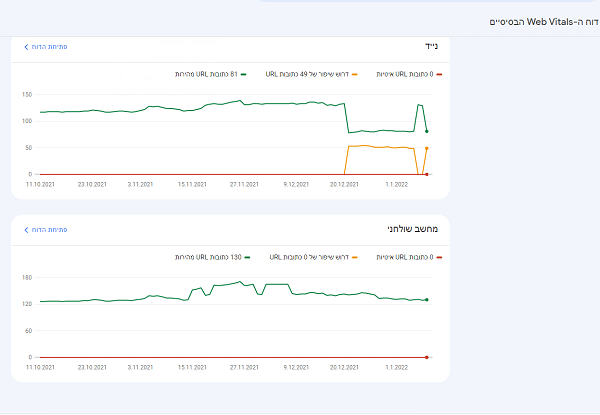
Task: Click 3.11.2021 date on desktop chart axis
Action: coord(140,367)
